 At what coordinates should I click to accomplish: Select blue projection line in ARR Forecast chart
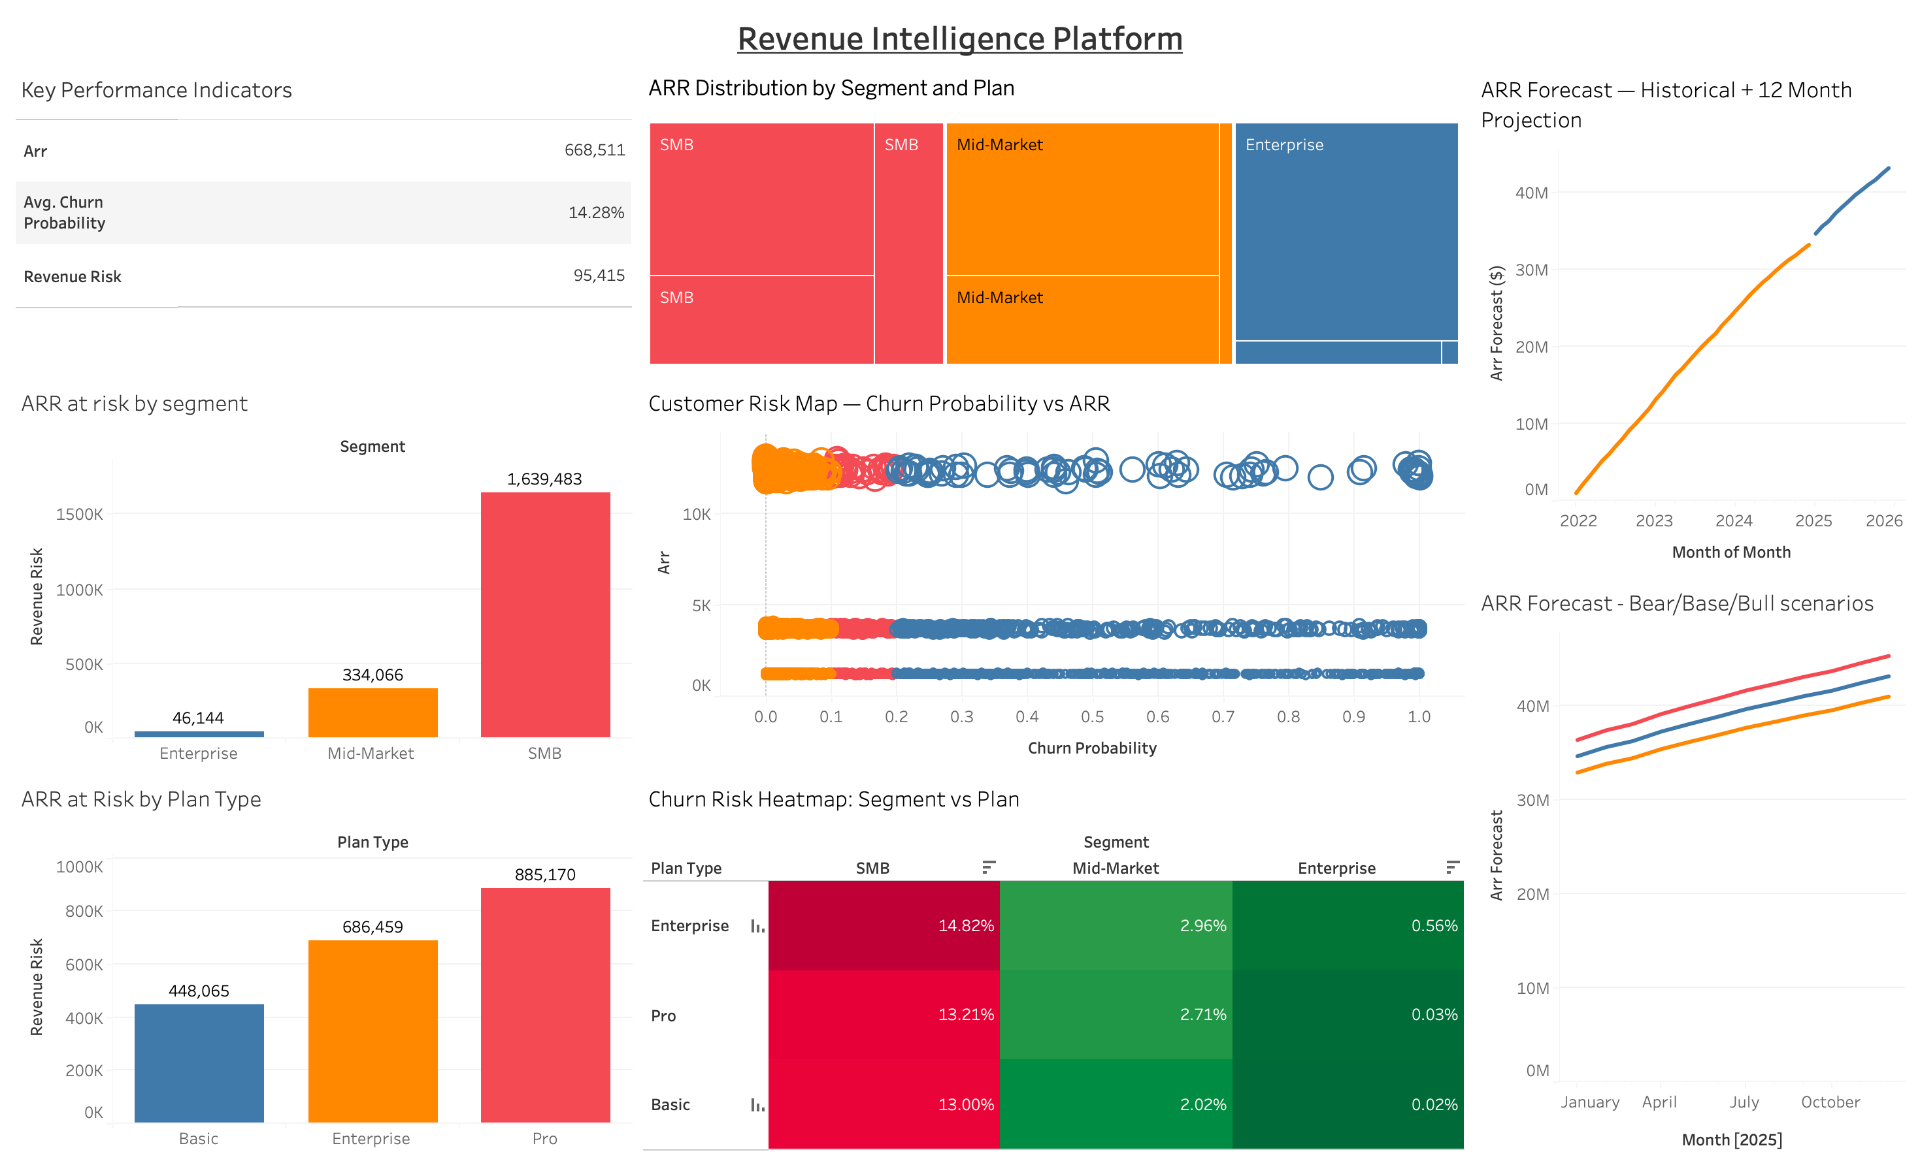tap(1852, 200)
